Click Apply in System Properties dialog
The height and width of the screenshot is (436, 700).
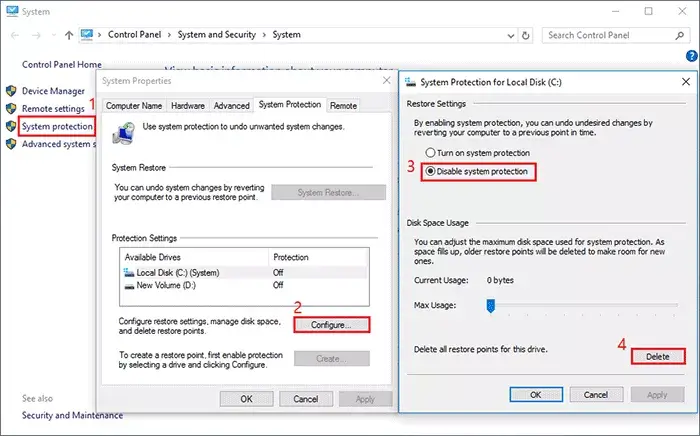pos(365,399)
